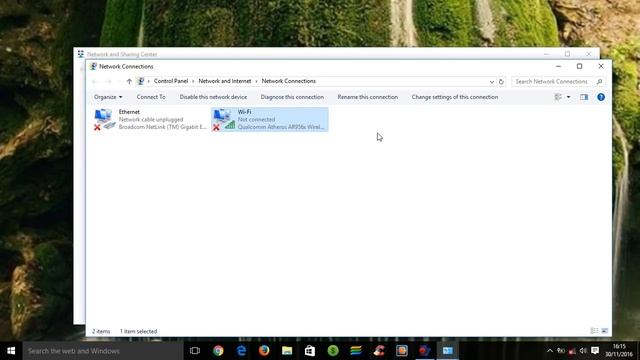This screenshot has height=360, width=640.
Task: Go up one level with up arrow
Action: (x=129, y=82)
